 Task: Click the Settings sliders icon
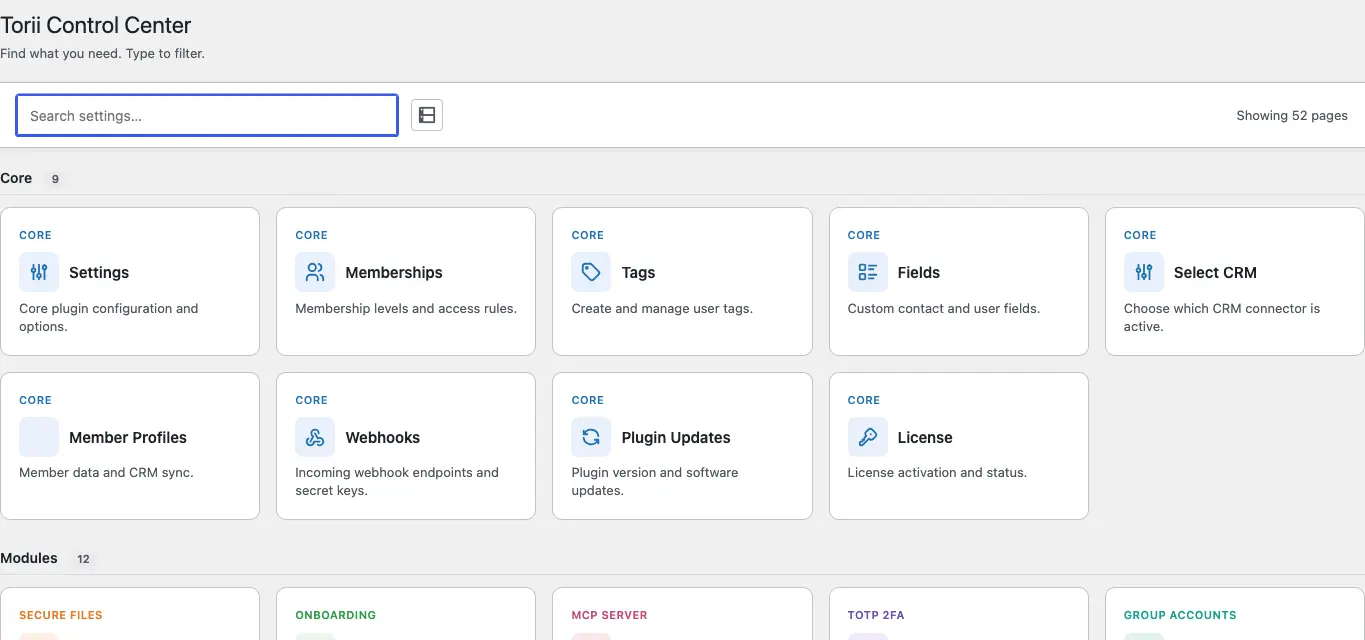39,272
